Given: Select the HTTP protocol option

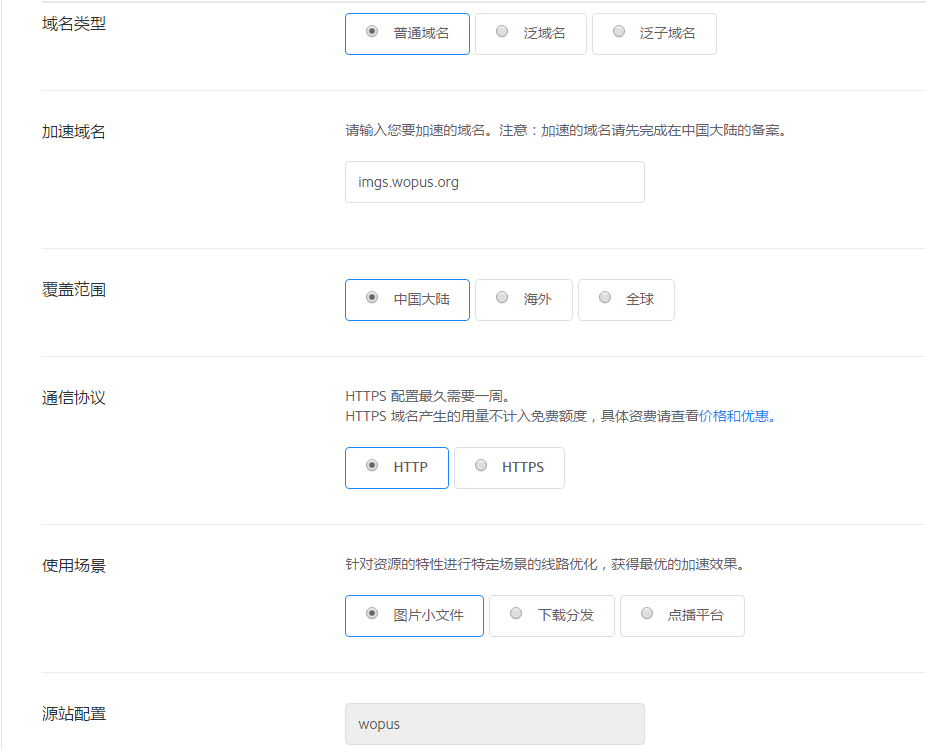Looking at the screenshot, I should (x=397, y=467).
